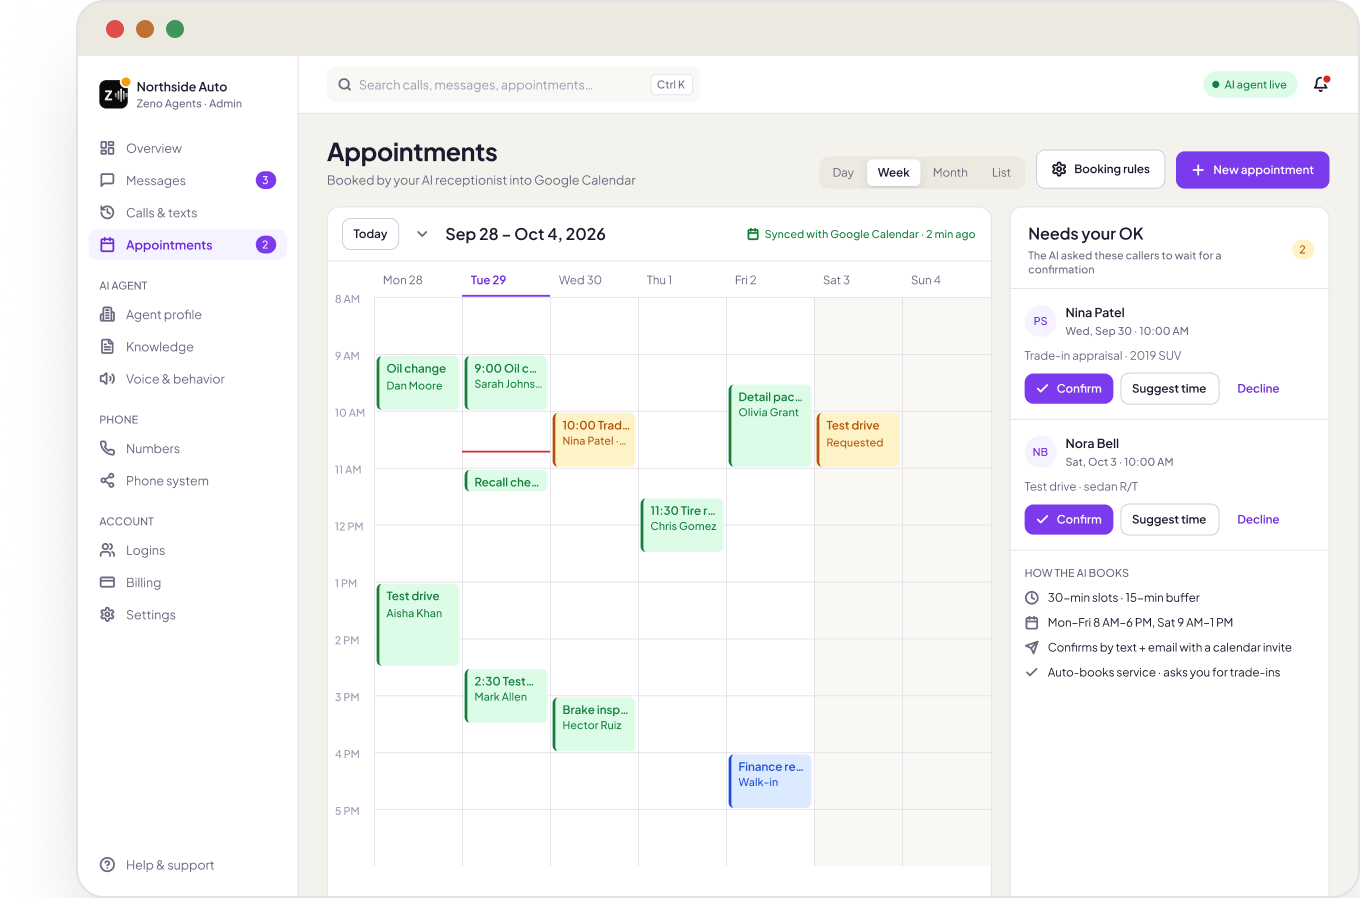Click the Northside Auto logo icon

tap(114, 94)
